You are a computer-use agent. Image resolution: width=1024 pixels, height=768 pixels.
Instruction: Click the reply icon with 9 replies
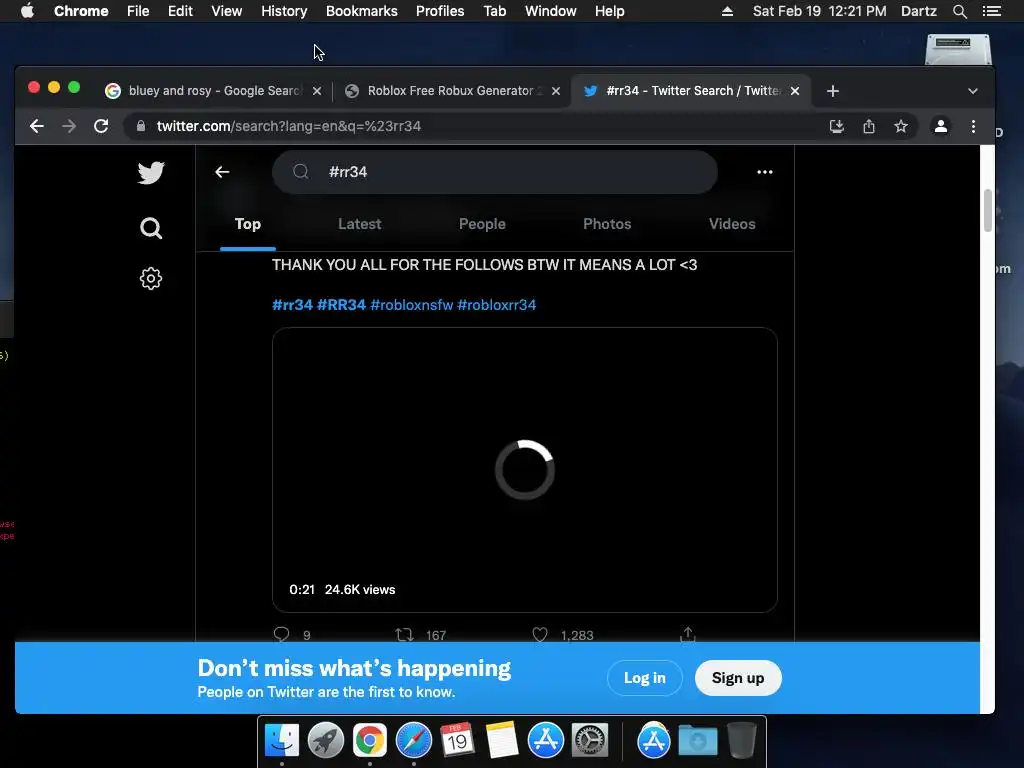[x=281, y=634]
